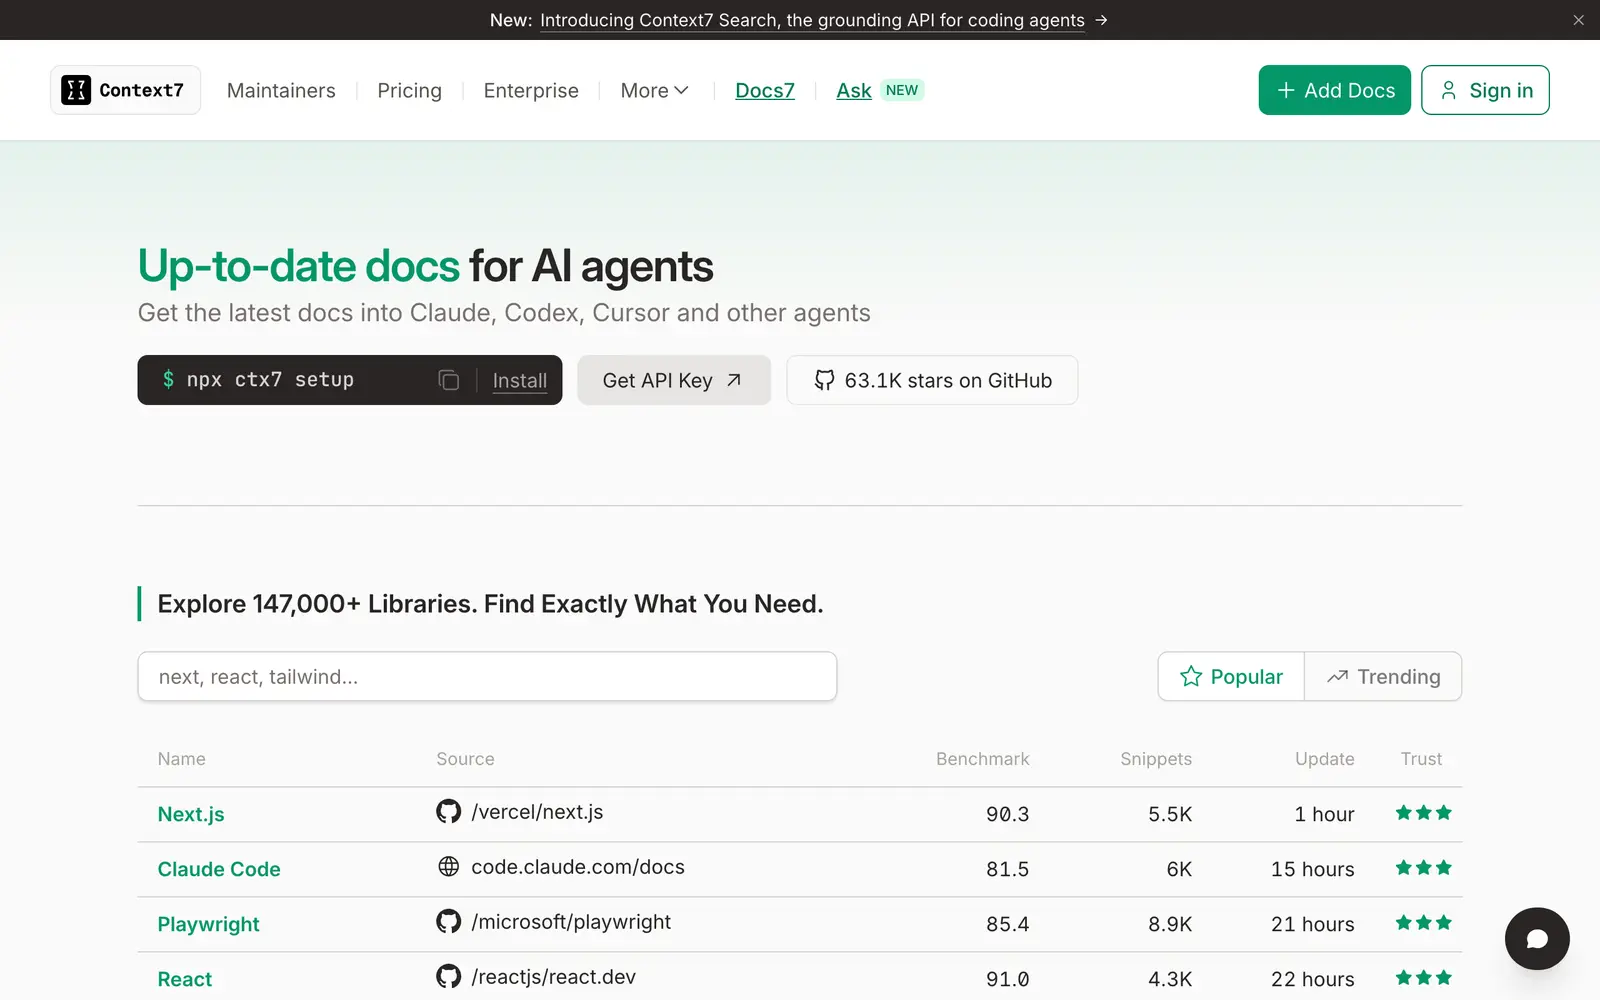Viewport: 1600px width, 1000px height.
Task: Expand the More menu
Action: [655, 90]
